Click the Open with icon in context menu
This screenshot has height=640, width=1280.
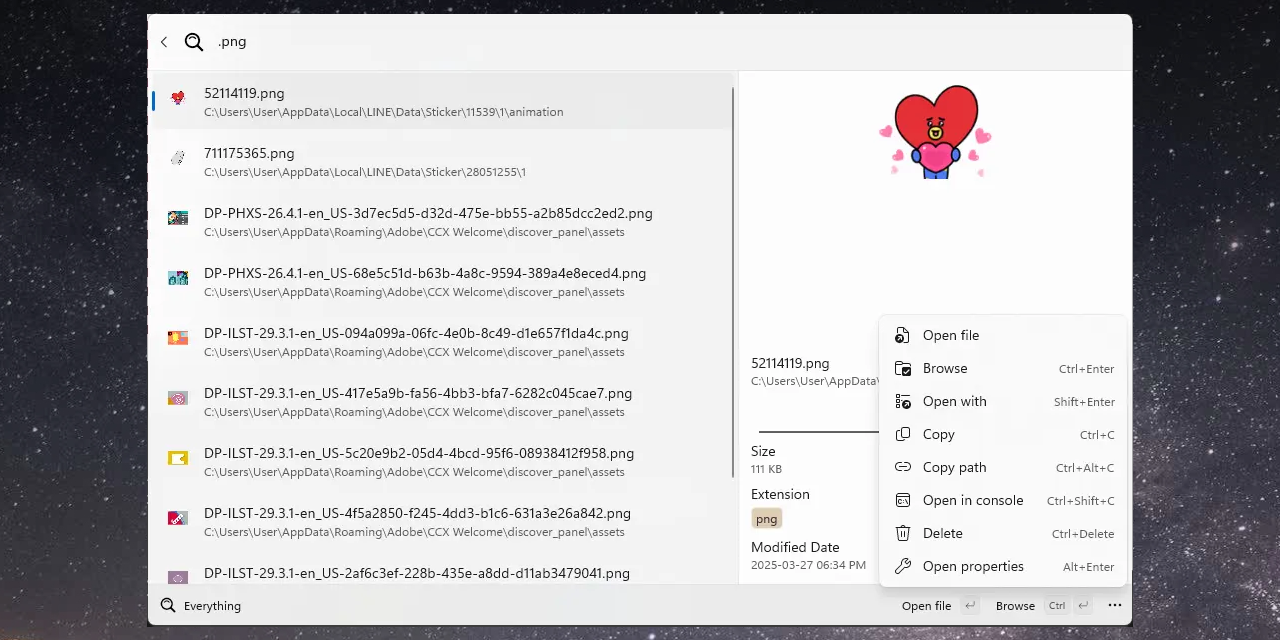coord(903,401)
